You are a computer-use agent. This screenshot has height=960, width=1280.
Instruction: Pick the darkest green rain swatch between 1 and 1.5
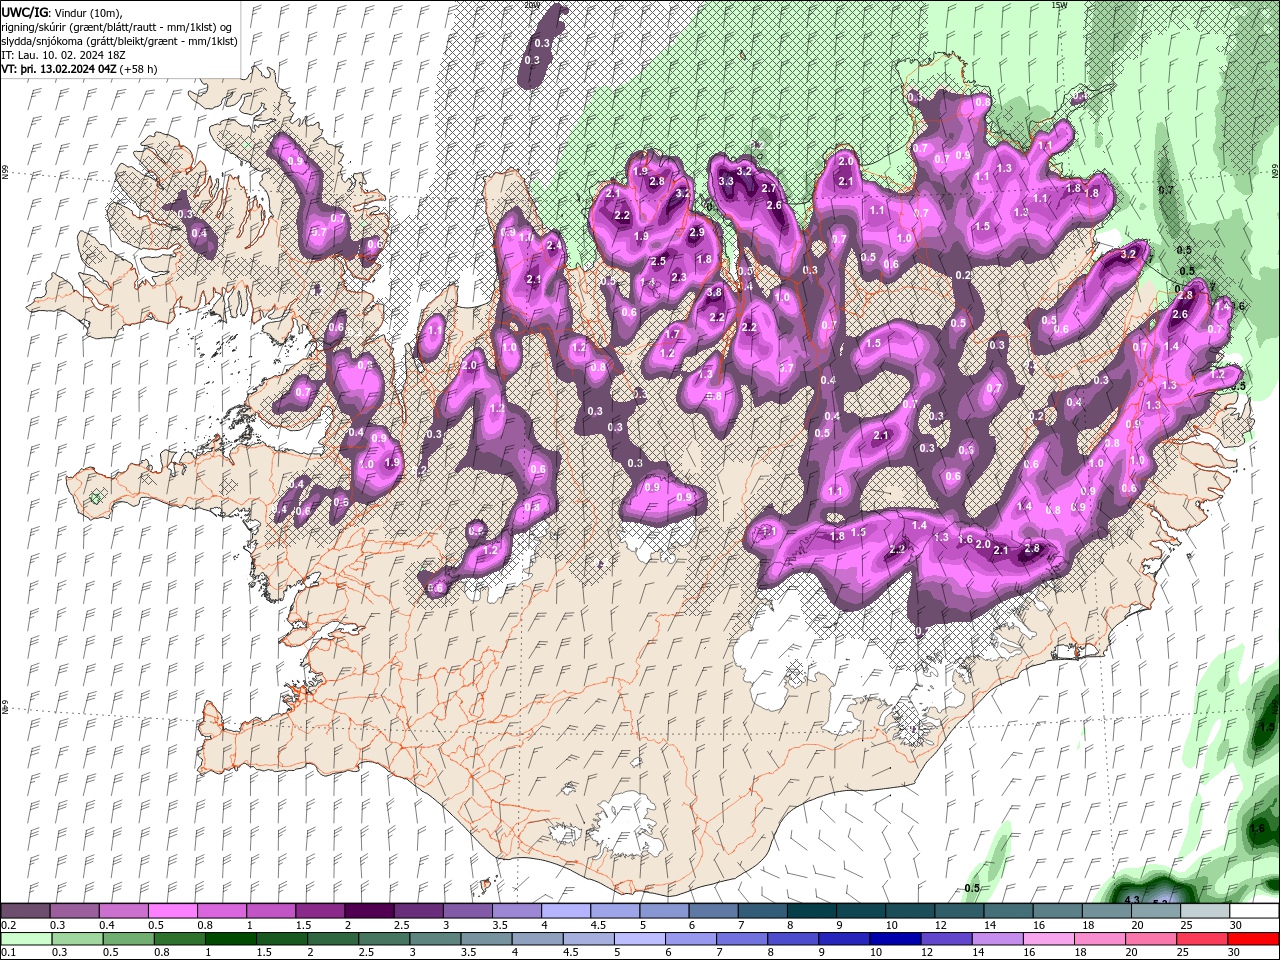(230, 939)
